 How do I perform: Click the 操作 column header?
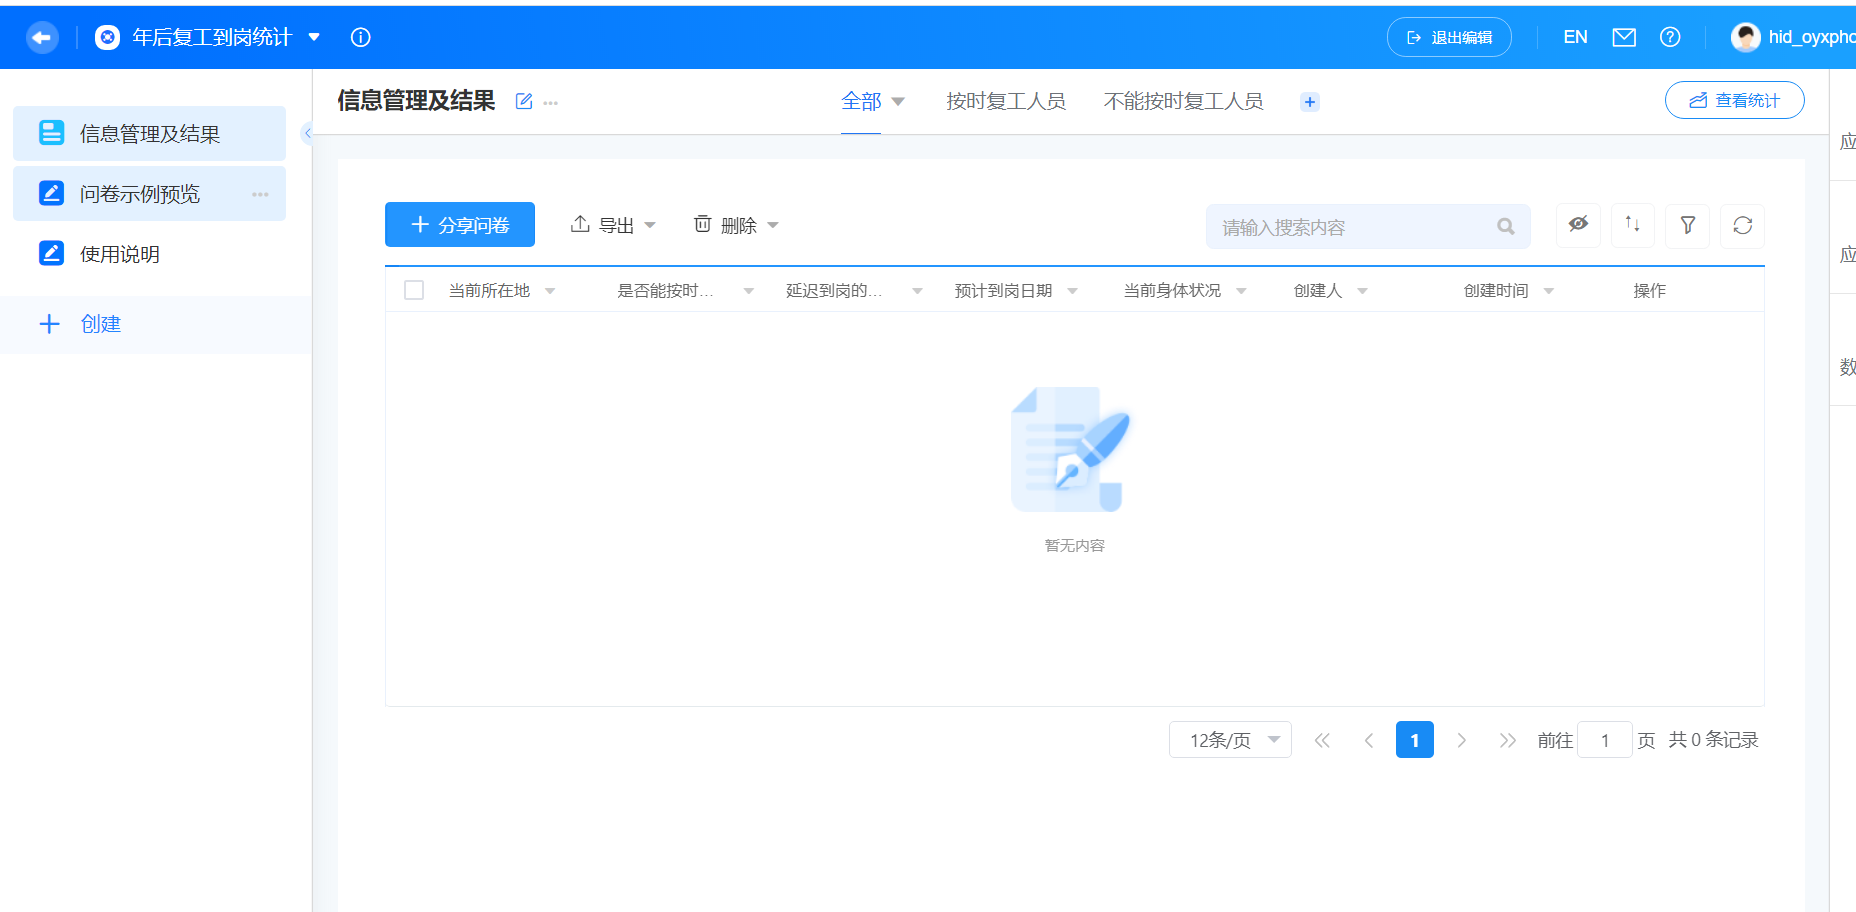pyautogui.click(x=1649, y=291)
